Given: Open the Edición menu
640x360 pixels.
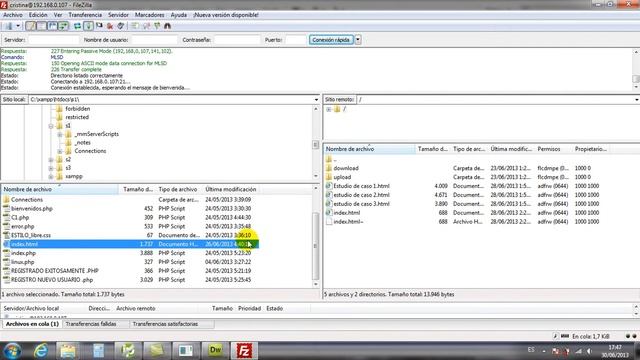Looking at the screenshot, I should pyautogui.click(x=38, y=15).
